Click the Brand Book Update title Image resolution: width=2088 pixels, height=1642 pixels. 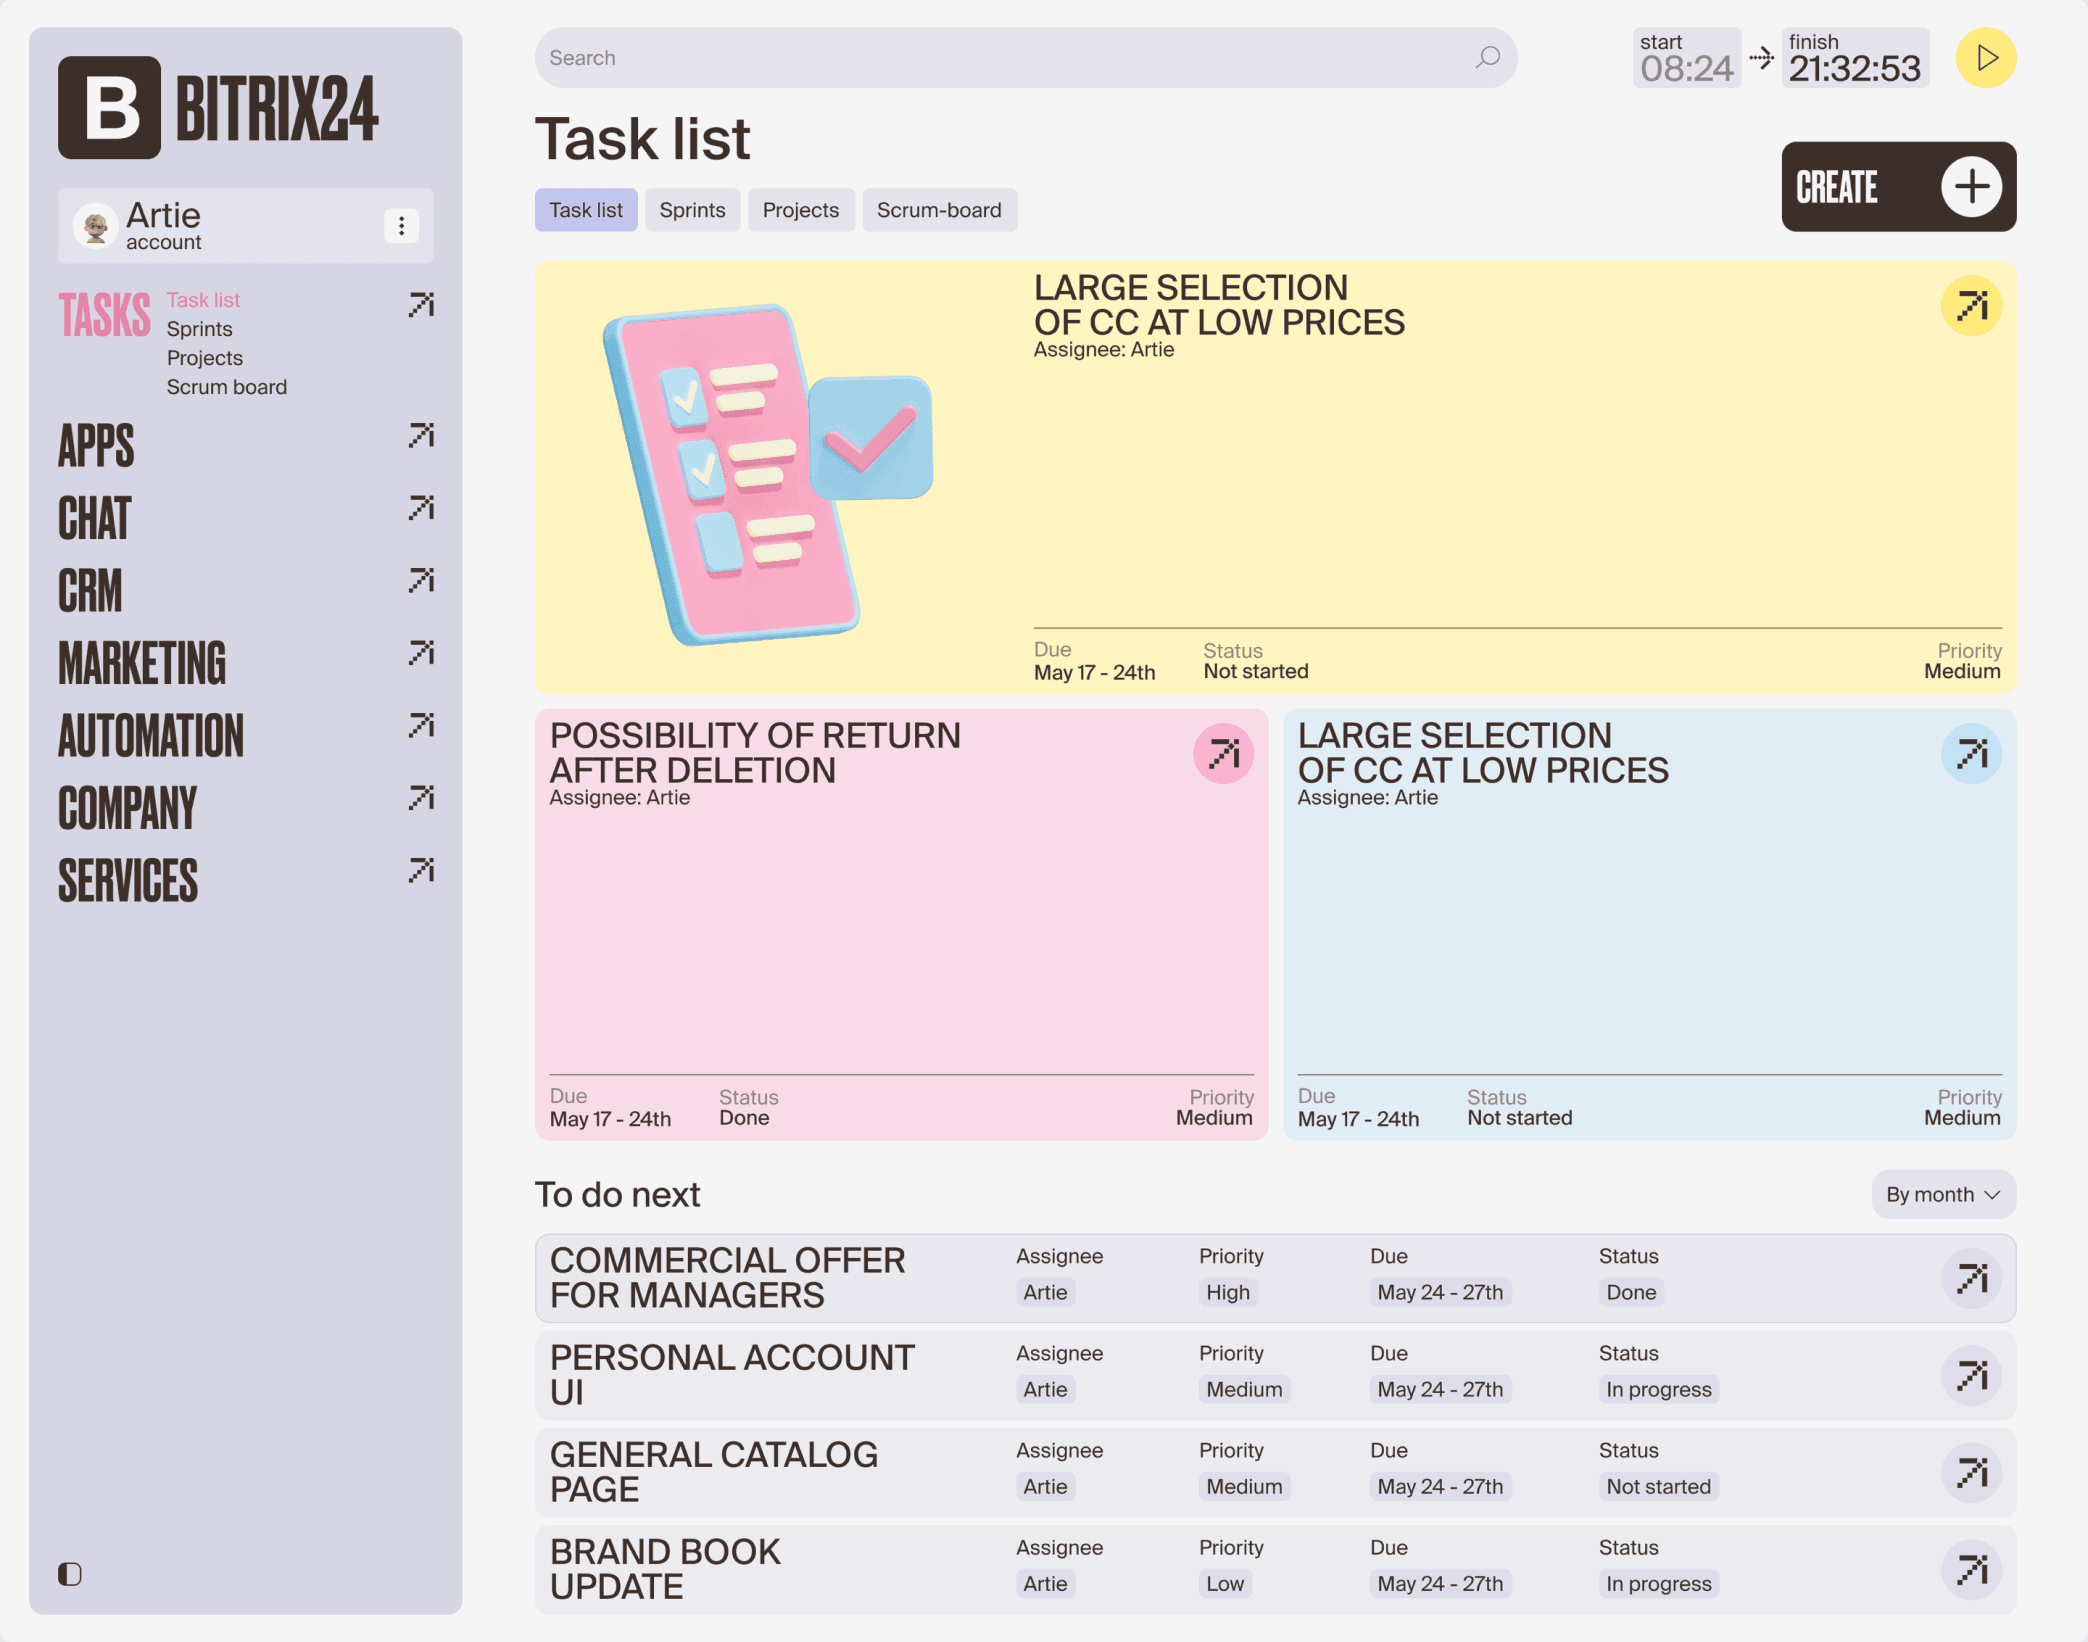(665, 1569)
